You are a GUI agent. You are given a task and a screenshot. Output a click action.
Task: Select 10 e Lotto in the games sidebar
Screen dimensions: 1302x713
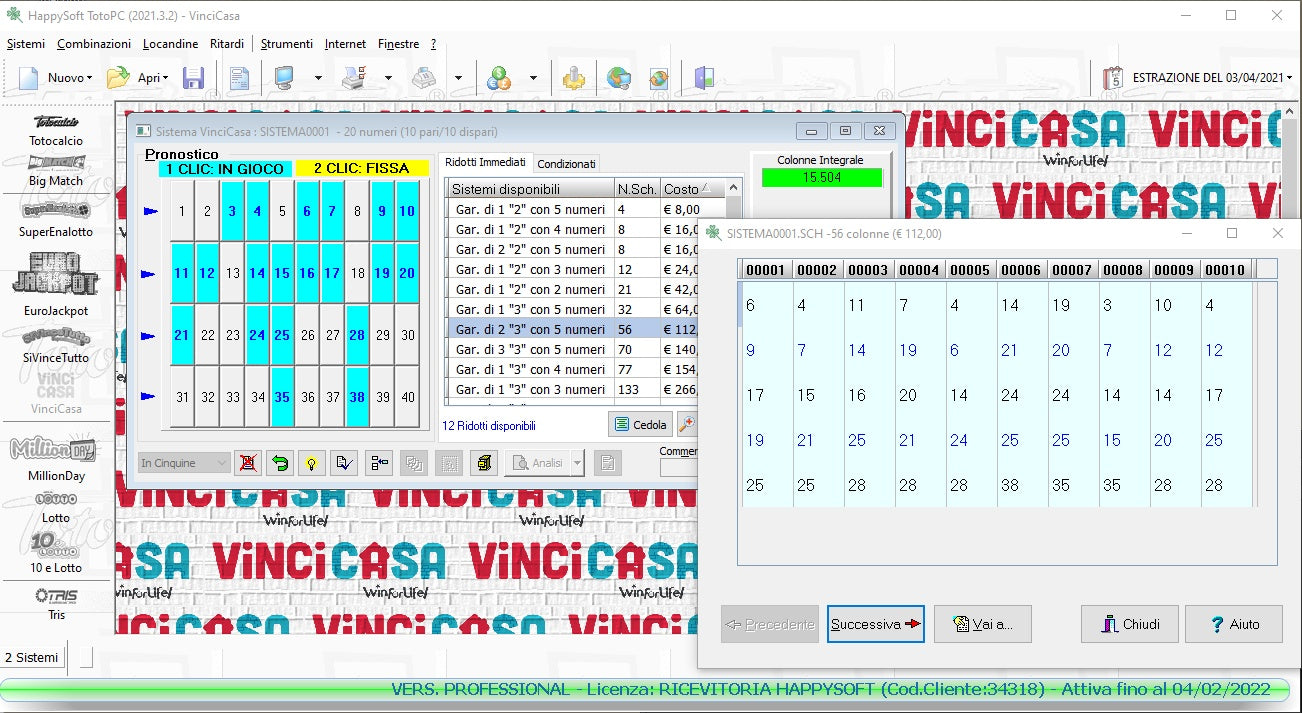click(56, 553)
